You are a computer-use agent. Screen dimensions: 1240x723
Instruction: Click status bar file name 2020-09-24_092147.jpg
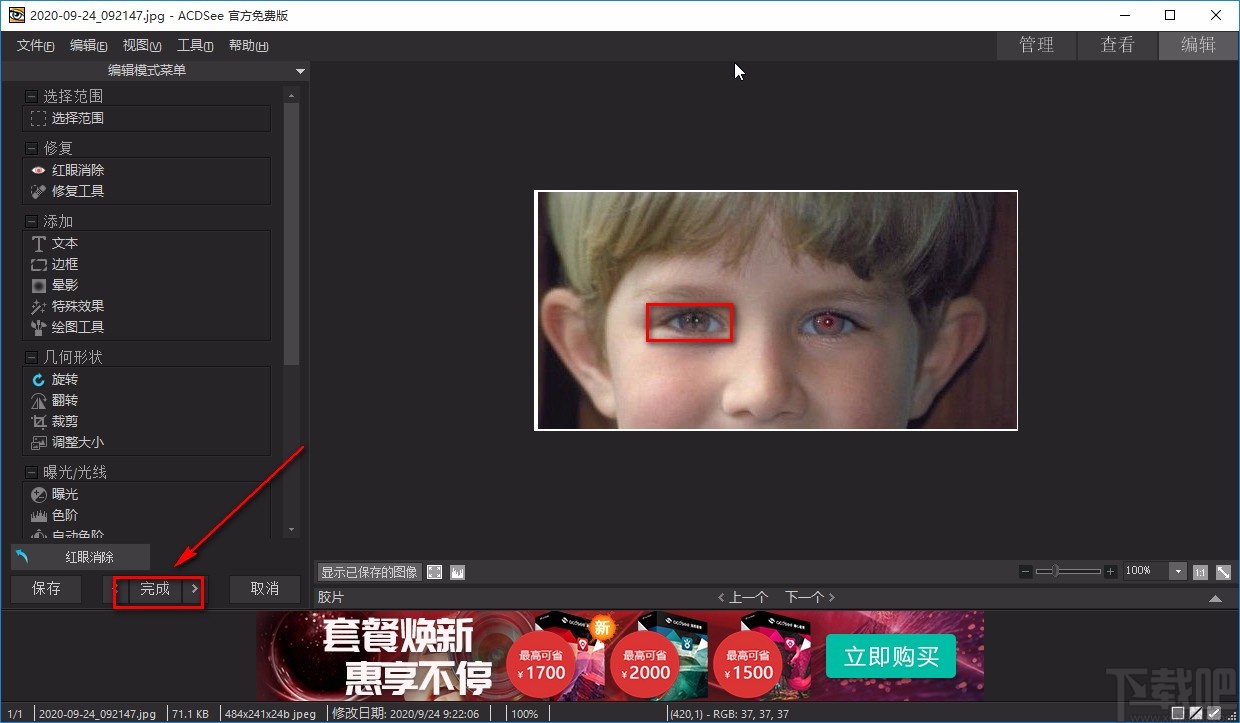click(97, 714)
